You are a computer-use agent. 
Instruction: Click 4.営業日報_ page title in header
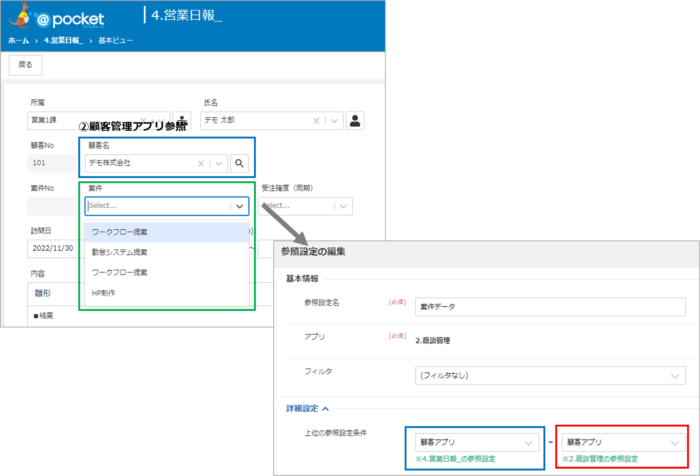coord(187,16)
